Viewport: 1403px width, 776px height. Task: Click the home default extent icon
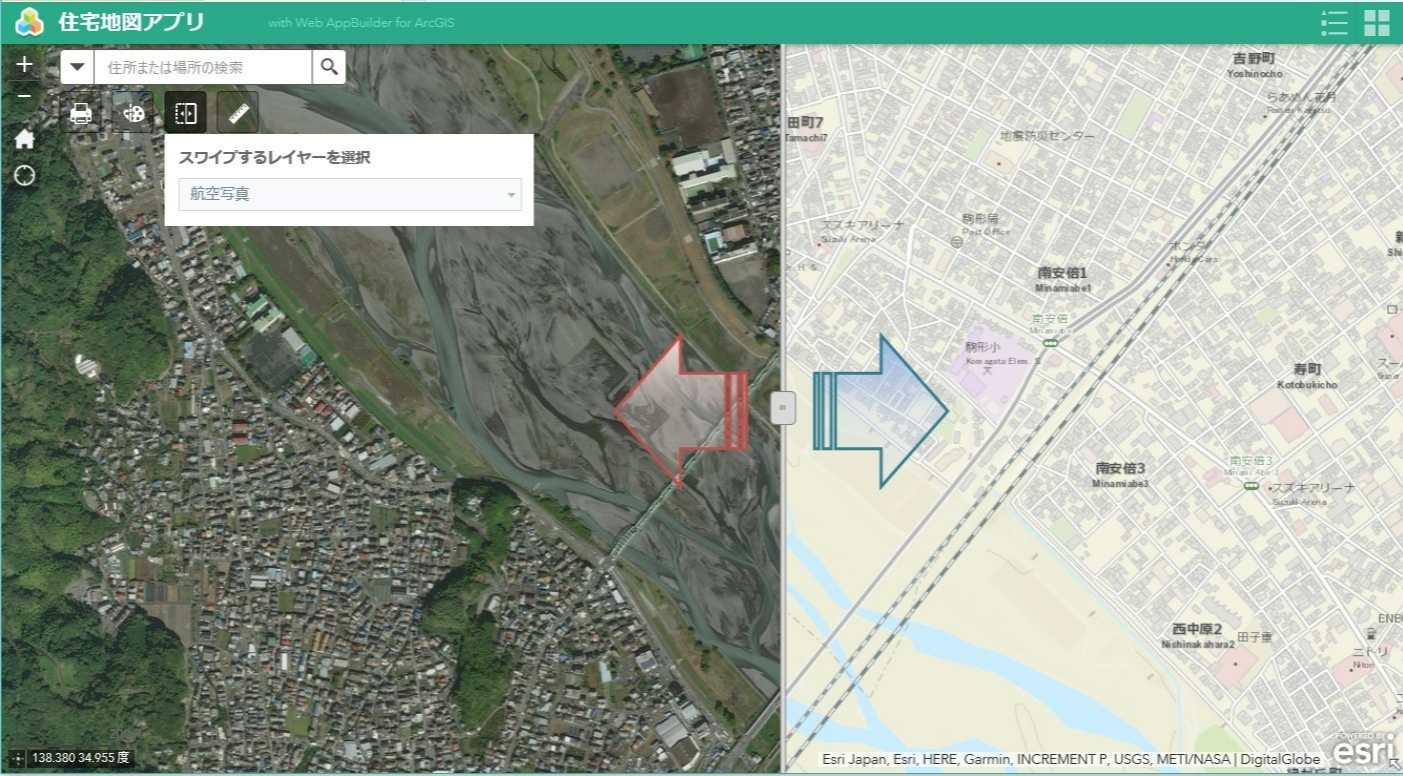pyautogui.click(x=25, y=139)
